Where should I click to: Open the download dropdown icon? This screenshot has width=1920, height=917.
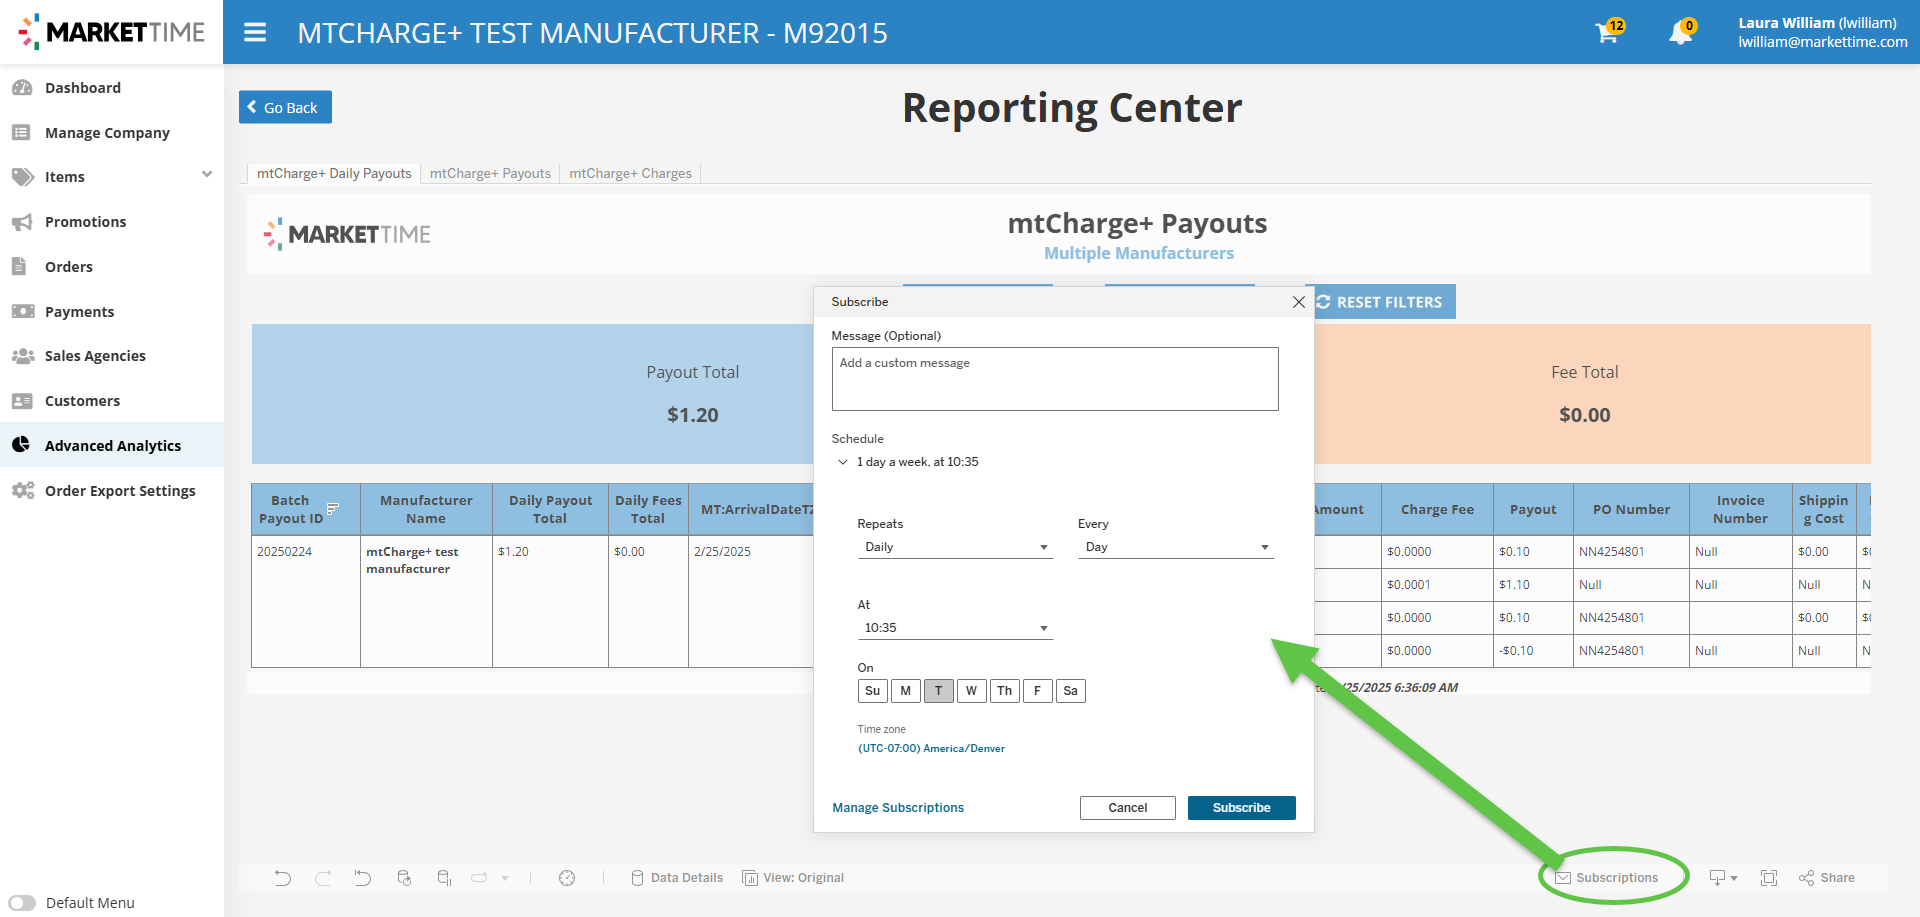coord(1723,878)
